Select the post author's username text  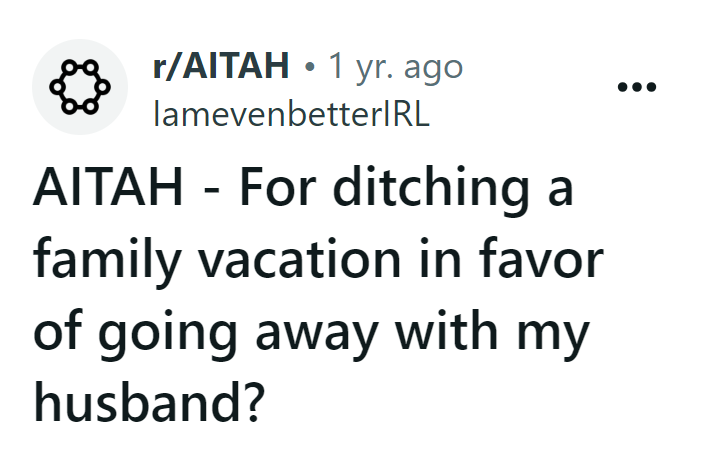[290, 113]
